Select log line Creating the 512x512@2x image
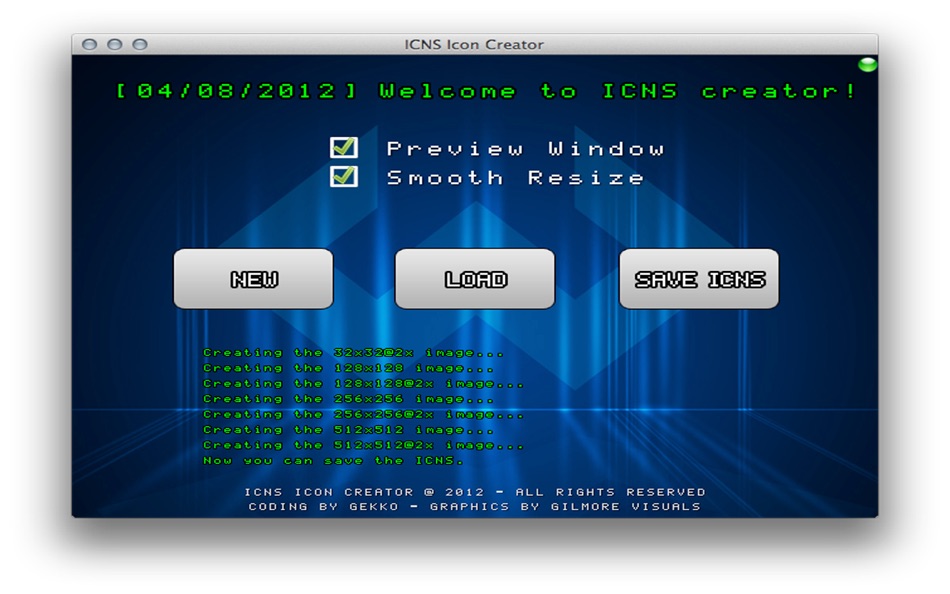The width and height of the screenshot is (950, 594). pos(363,446)
